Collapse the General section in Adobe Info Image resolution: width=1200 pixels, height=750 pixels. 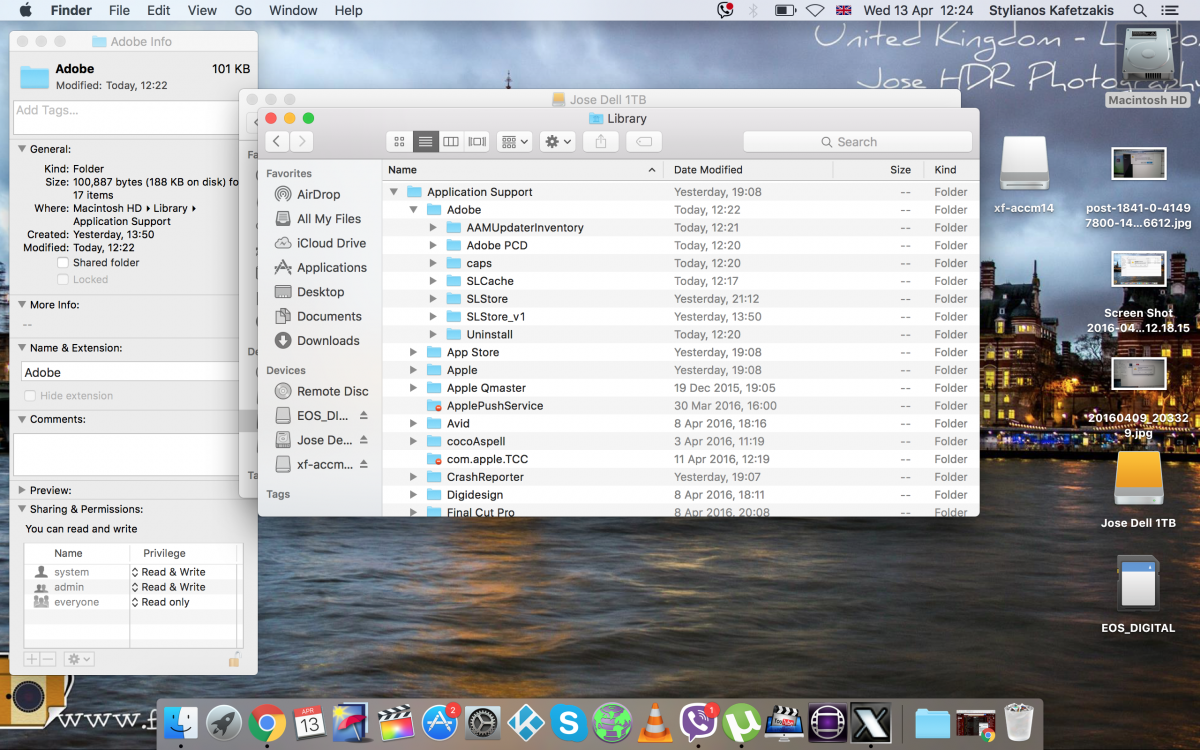[x=22, y=149]
